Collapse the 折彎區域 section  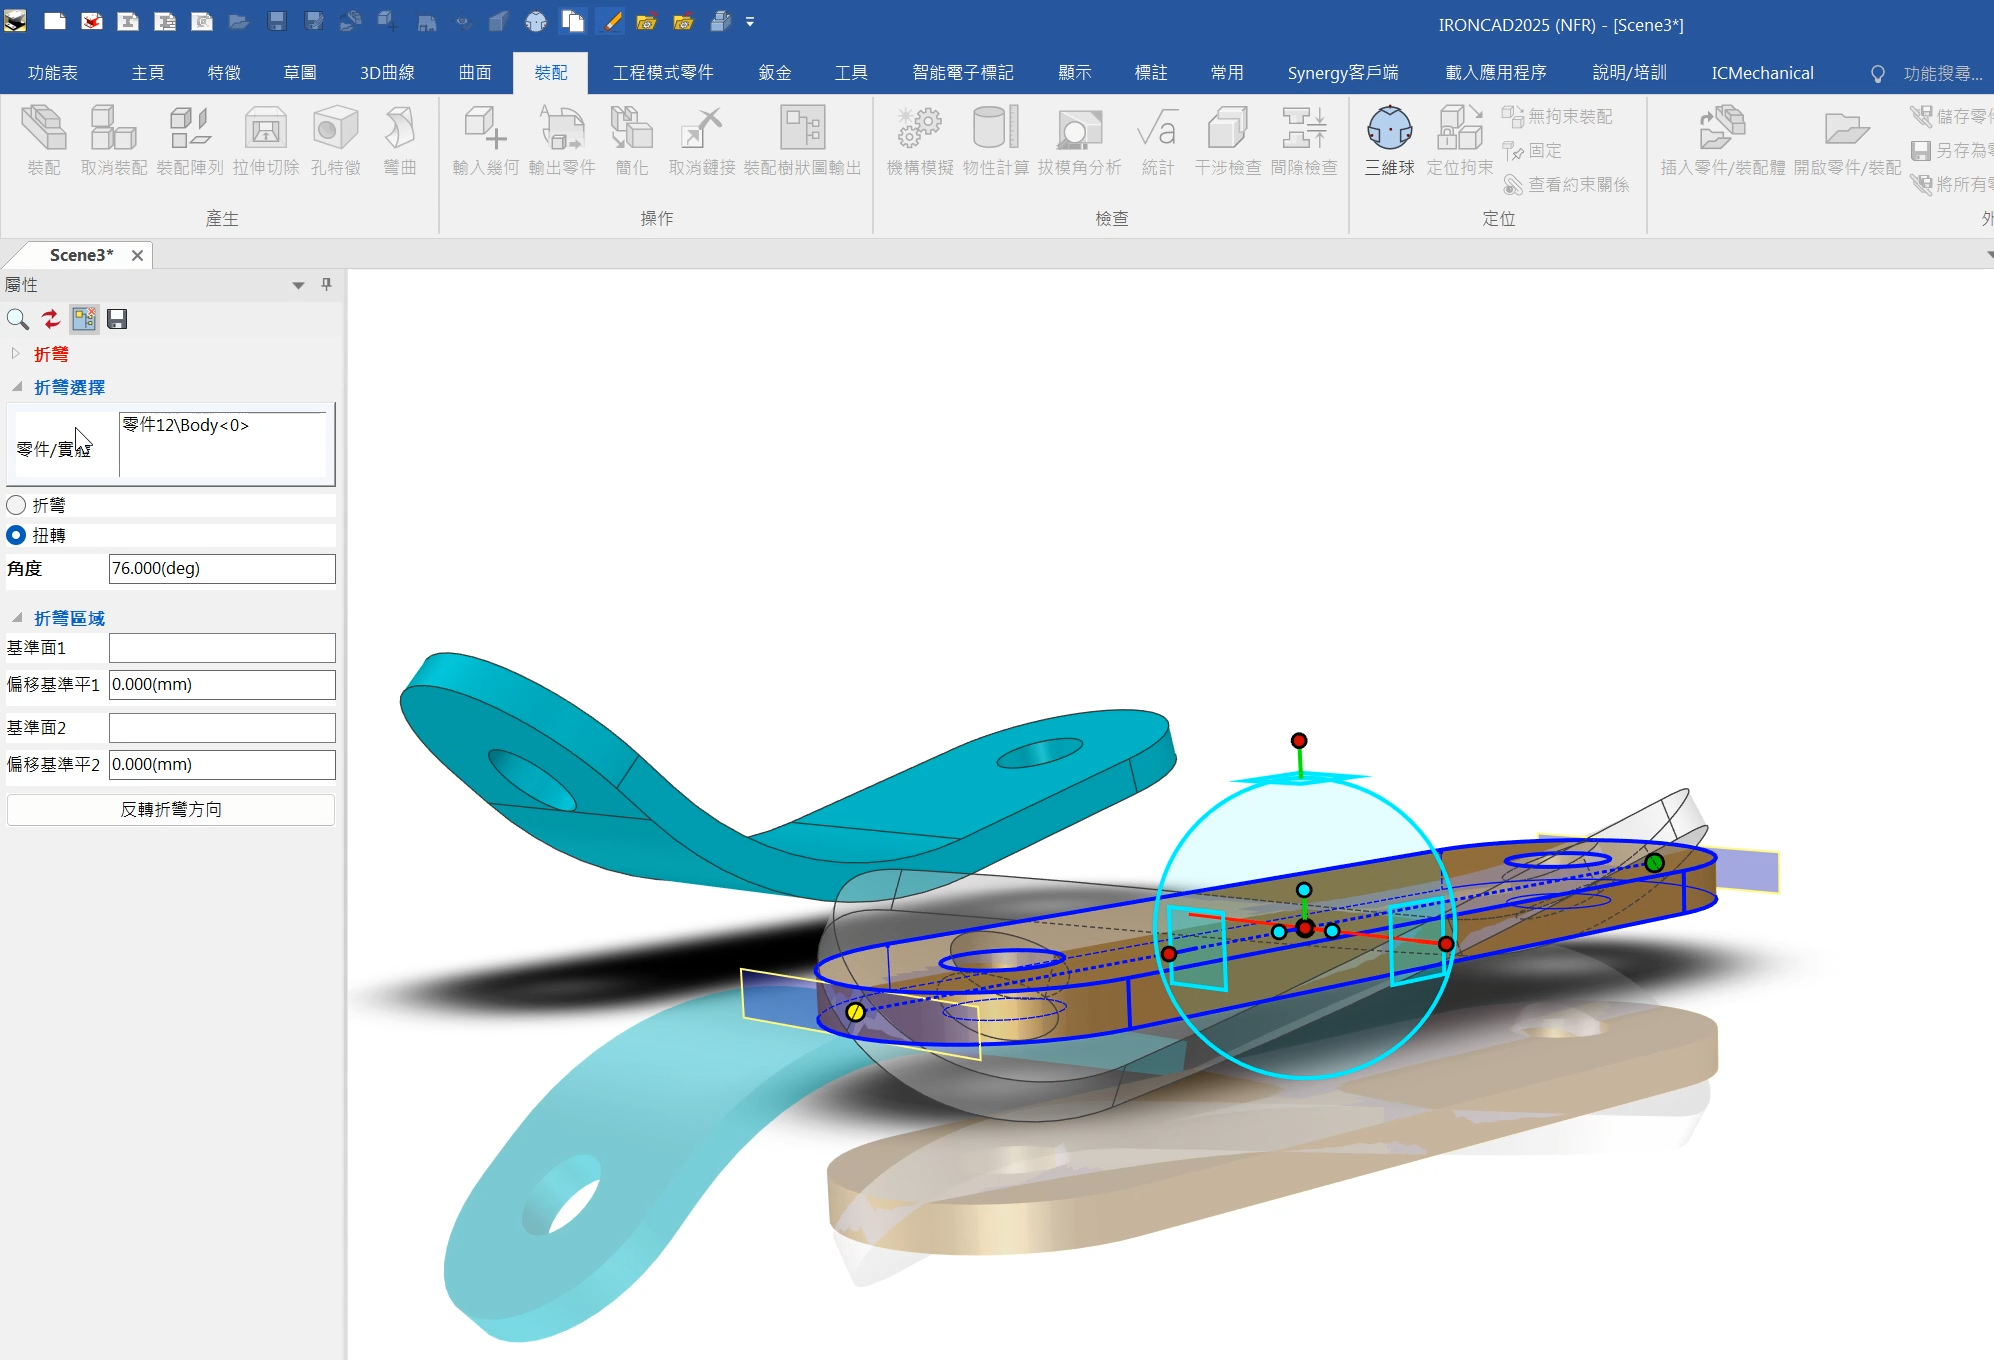(x=15, y=617)
